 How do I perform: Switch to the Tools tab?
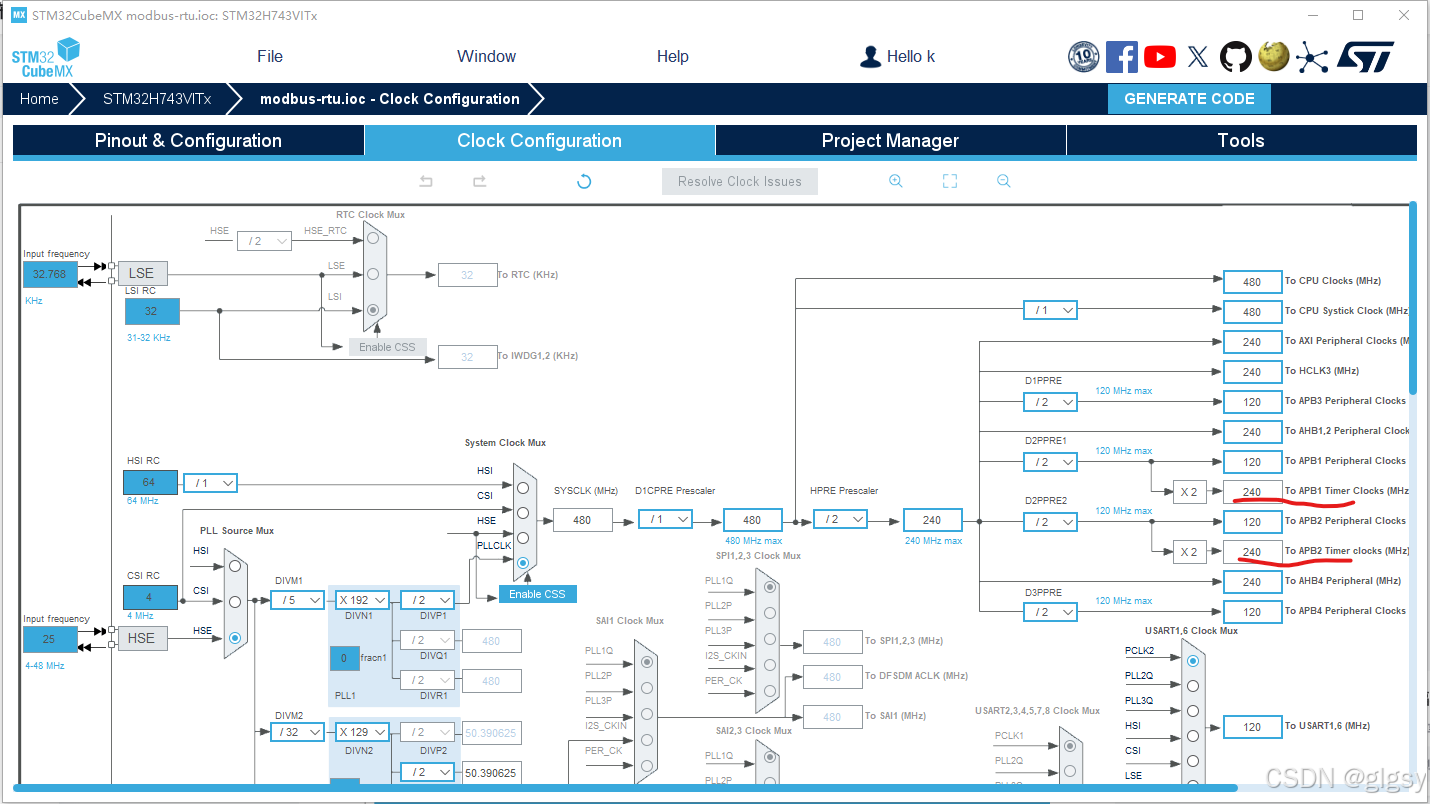pyautogui.click(x=1241, y=141)
